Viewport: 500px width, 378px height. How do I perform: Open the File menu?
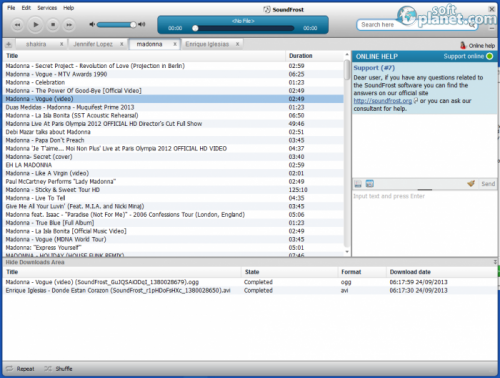point(11,8)
